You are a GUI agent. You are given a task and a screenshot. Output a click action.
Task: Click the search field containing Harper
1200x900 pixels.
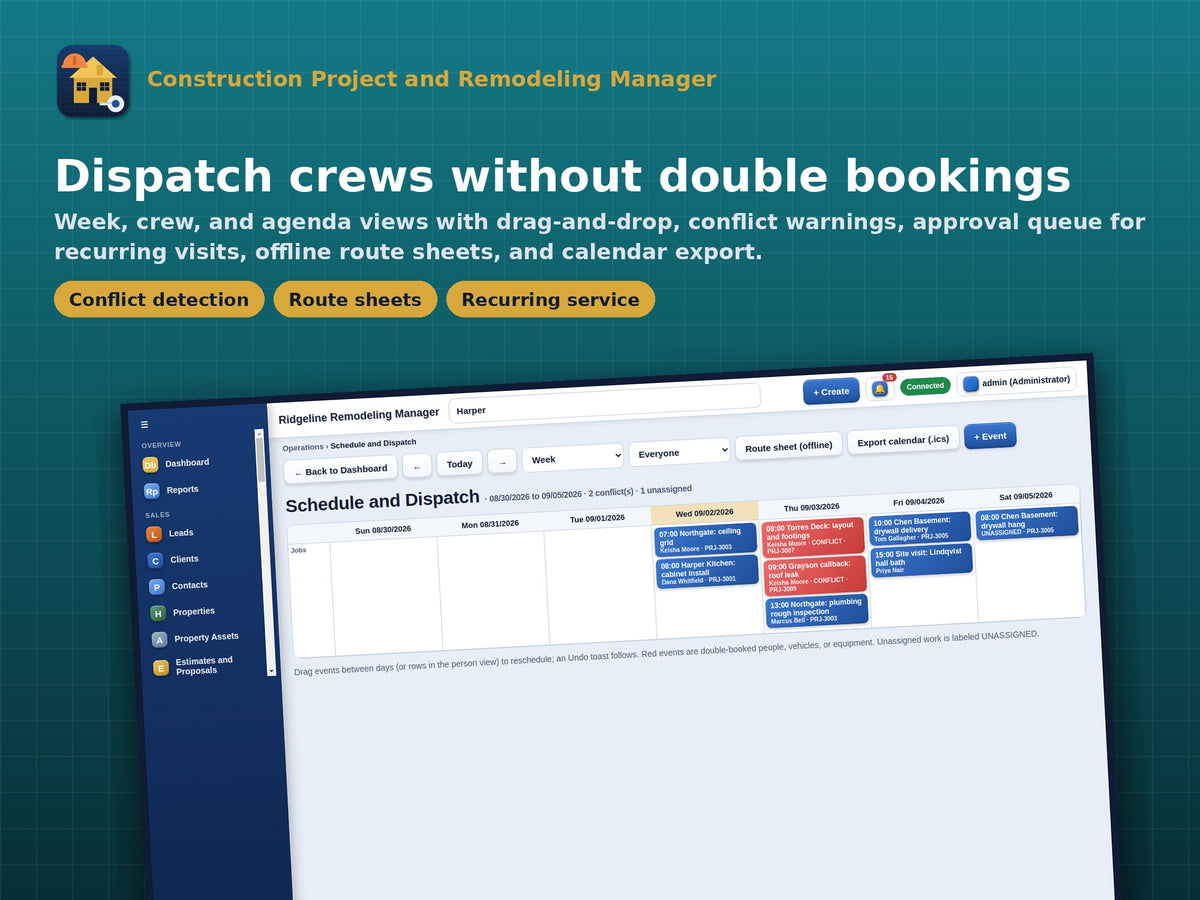605,402
